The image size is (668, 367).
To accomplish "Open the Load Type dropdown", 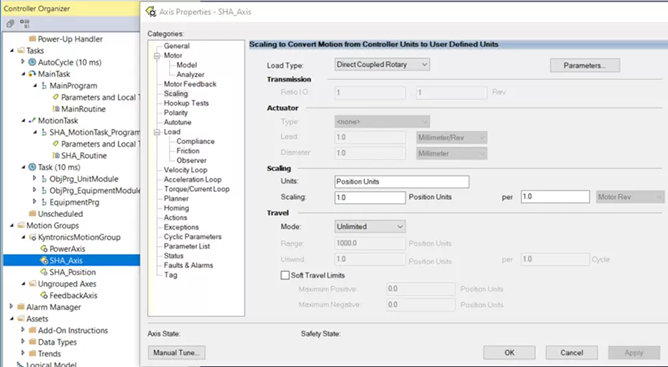I will pos(382,64).
